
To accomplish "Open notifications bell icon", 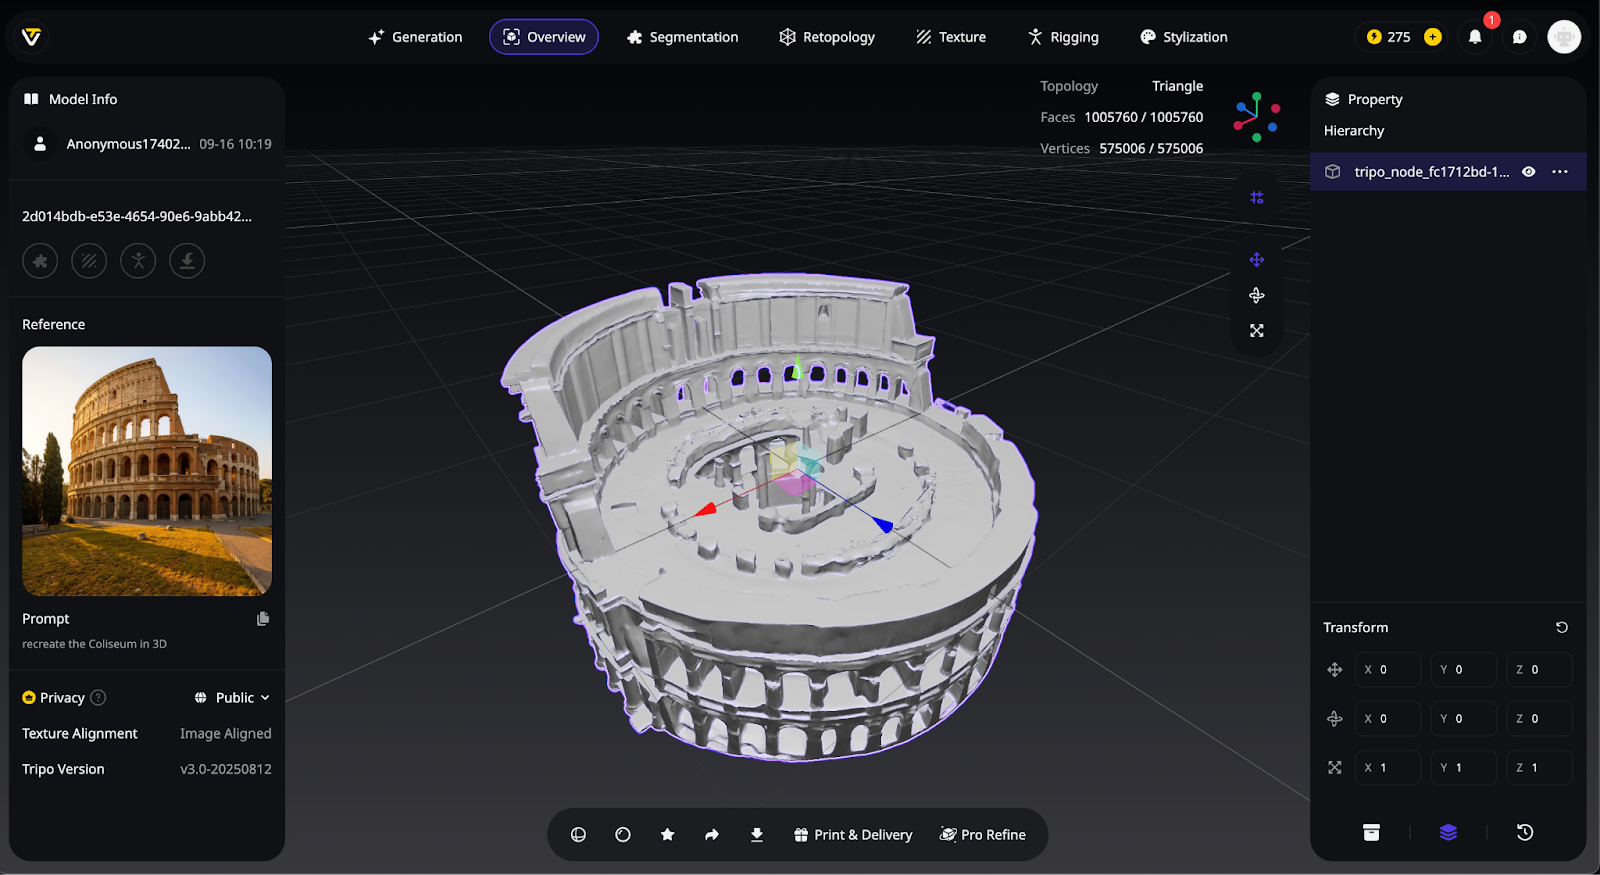I will coord(1475,37).
